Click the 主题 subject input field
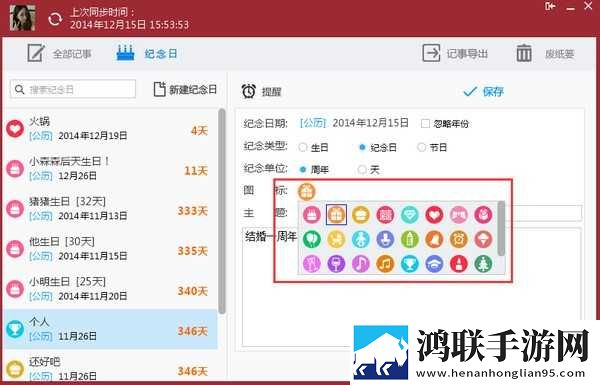Image resolution: width=600 pixels, height=385 pixels. (x=543, y=213)
